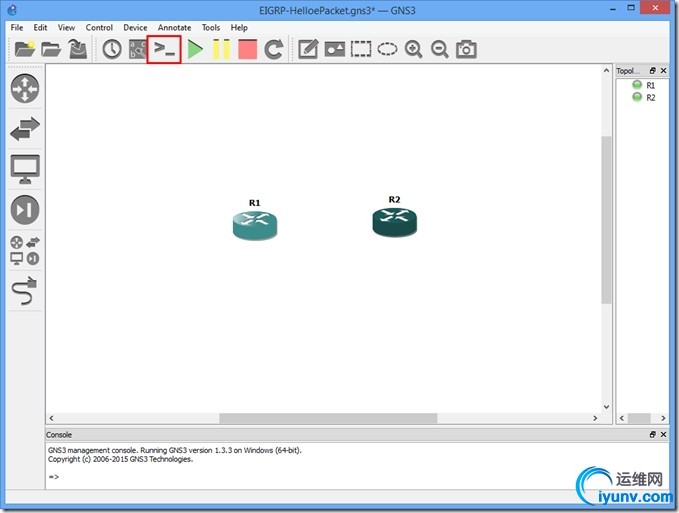Browse security devices in the sidebar

(25, 210)
